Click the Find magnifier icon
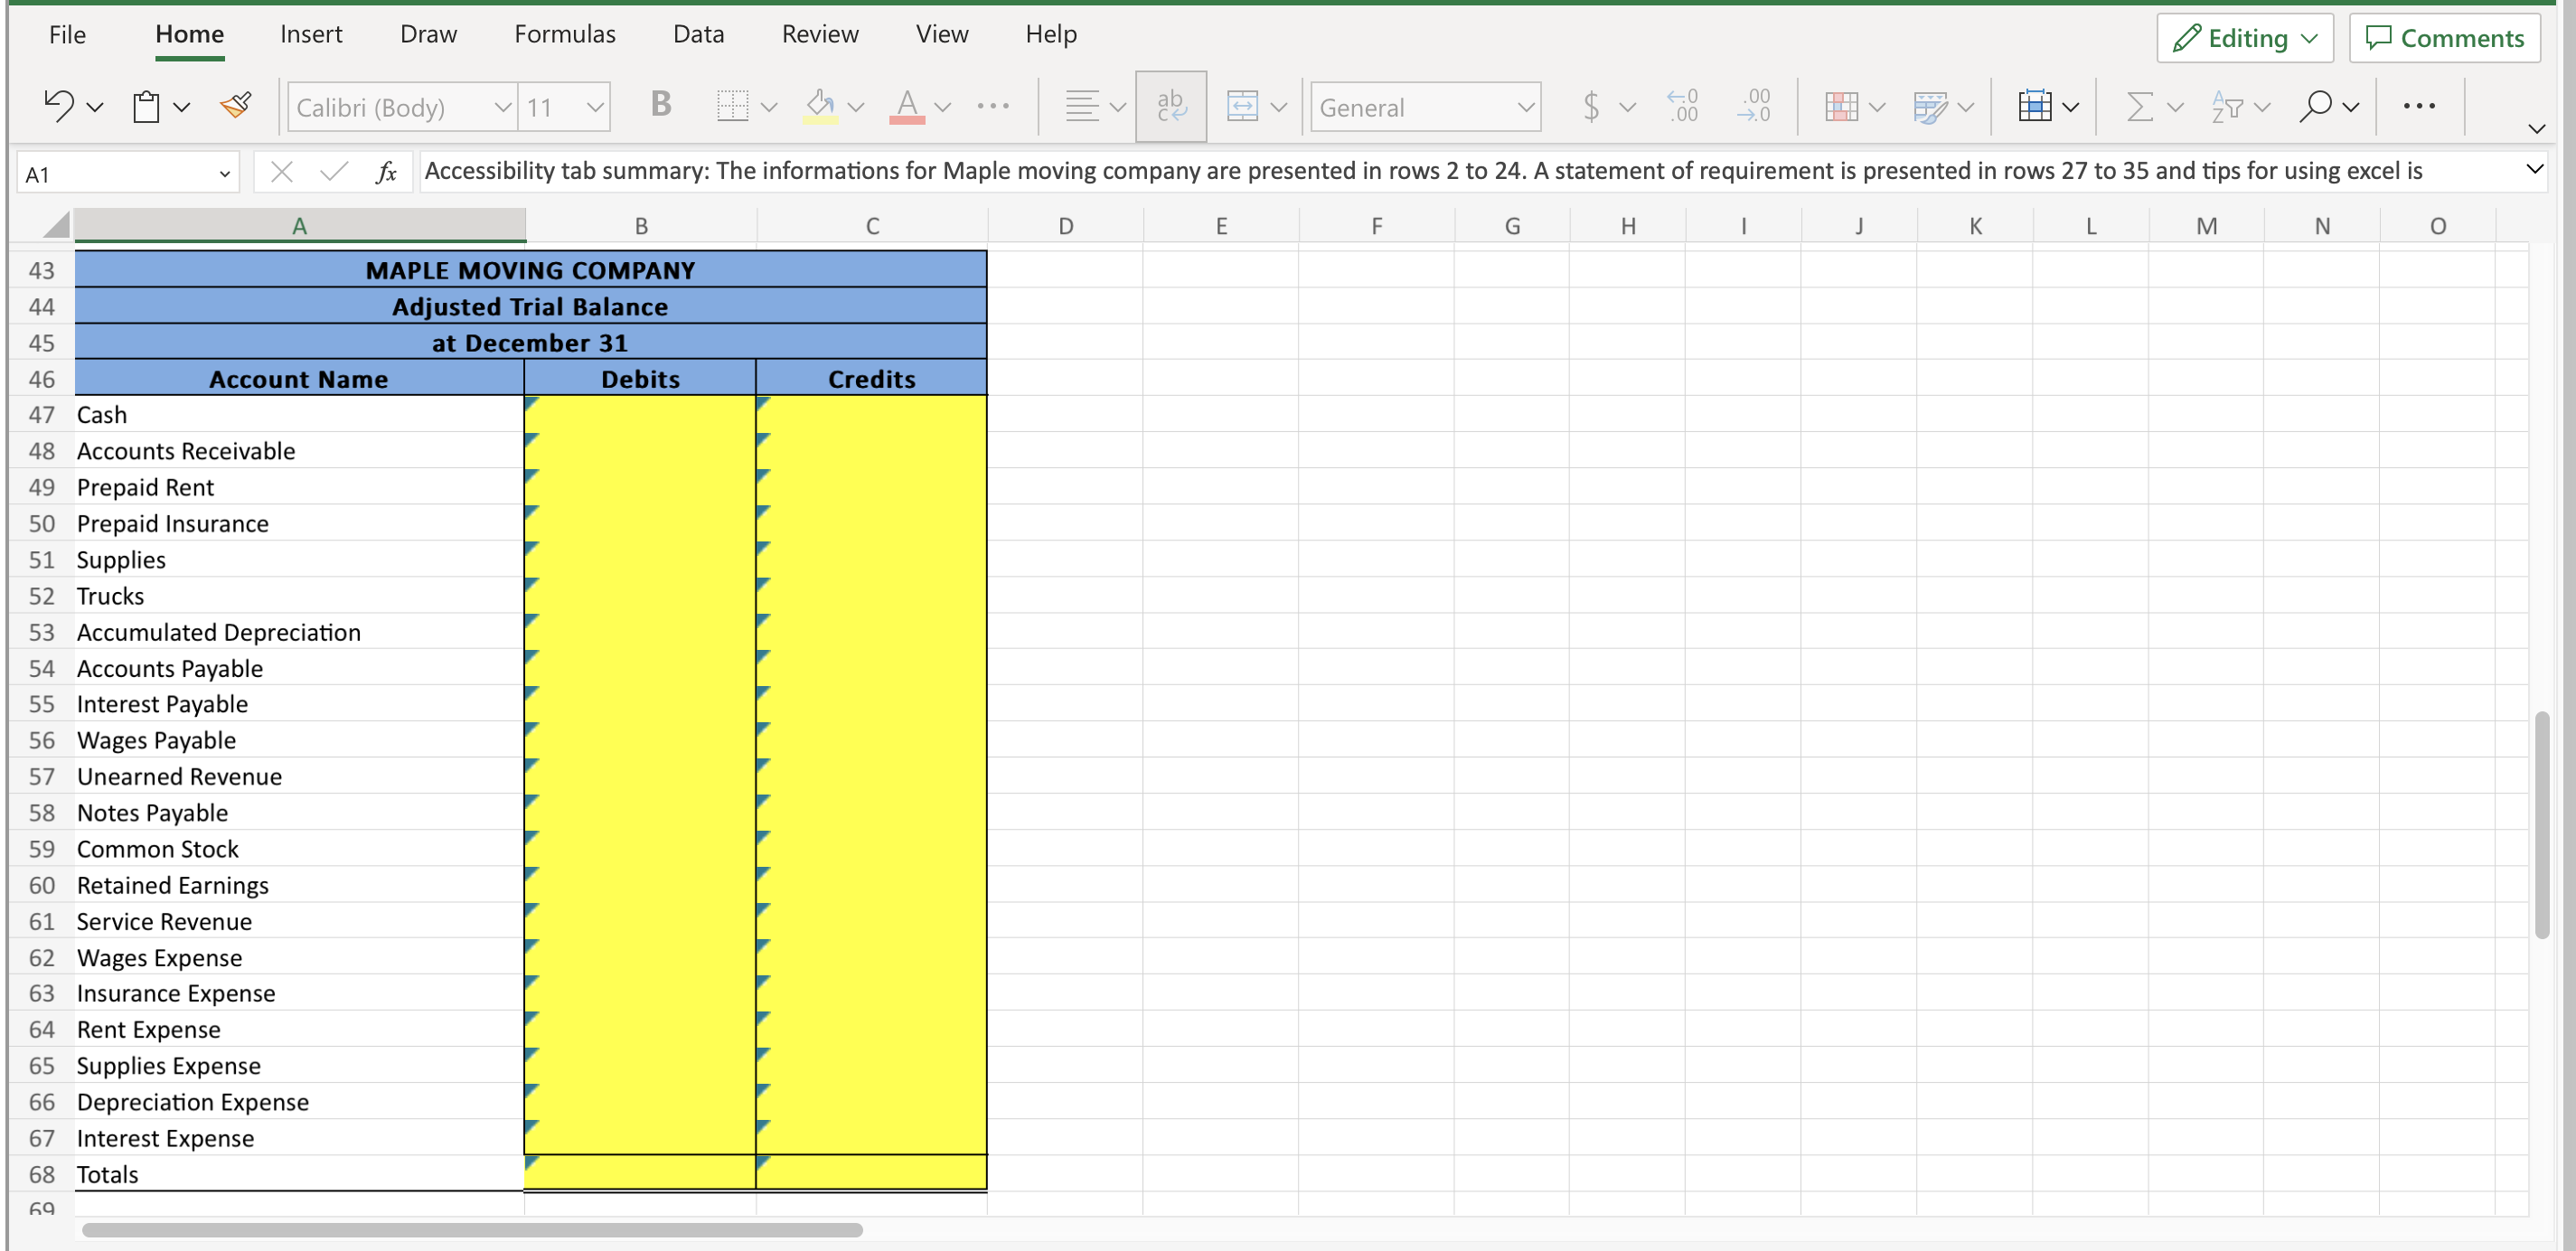The height and width of the screenshot is (1251, 2576). 2315,106
